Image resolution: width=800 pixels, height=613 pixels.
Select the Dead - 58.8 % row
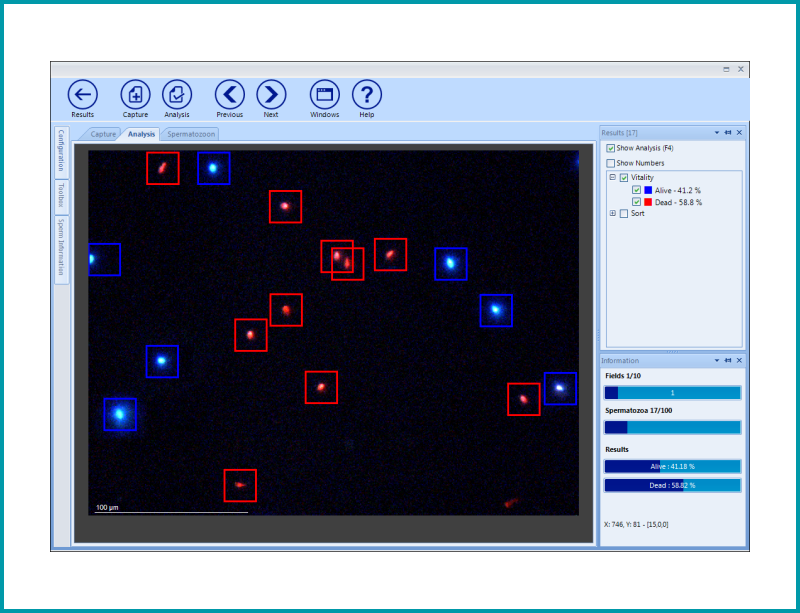[x=678, y=203]
